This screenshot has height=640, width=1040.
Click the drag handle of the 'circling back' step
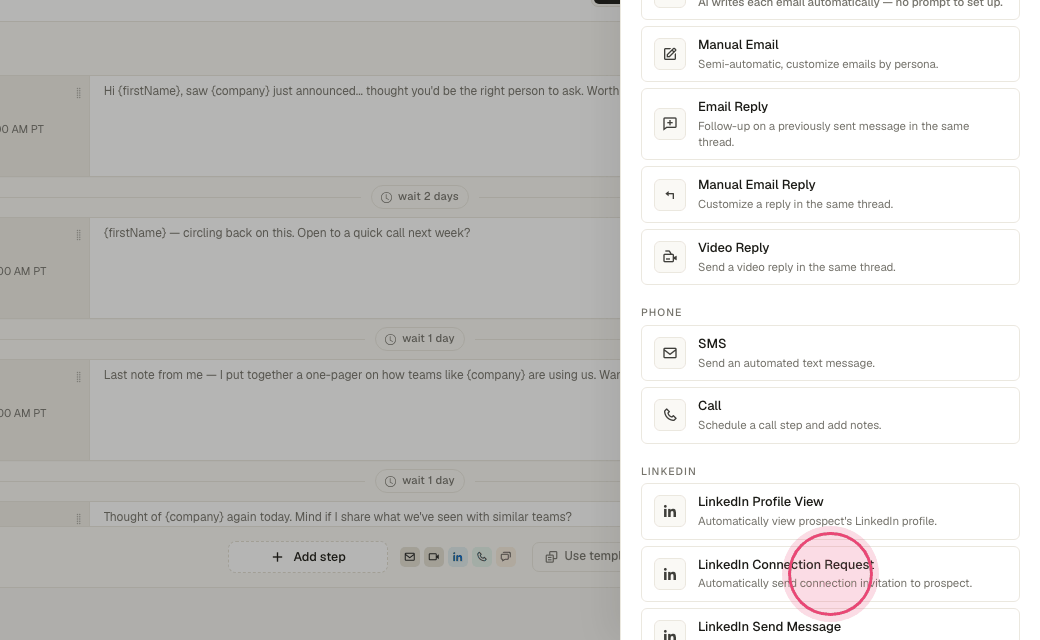click(78, 235)
